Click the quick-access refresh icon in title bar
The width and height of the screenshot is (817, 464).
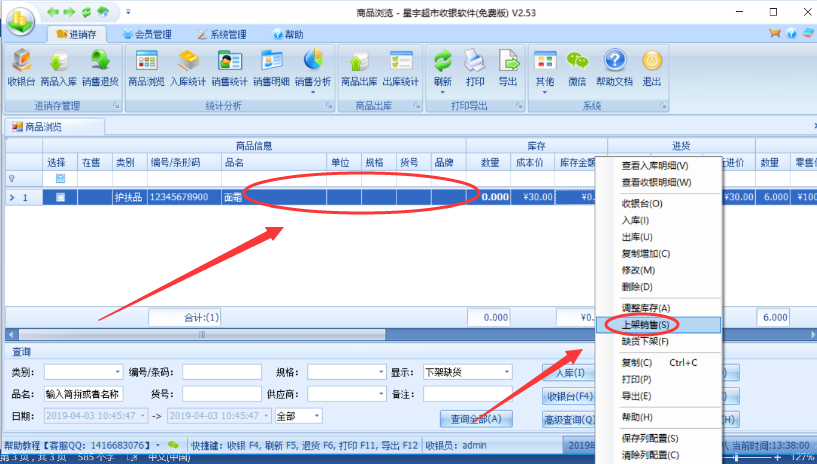point(86,11)
